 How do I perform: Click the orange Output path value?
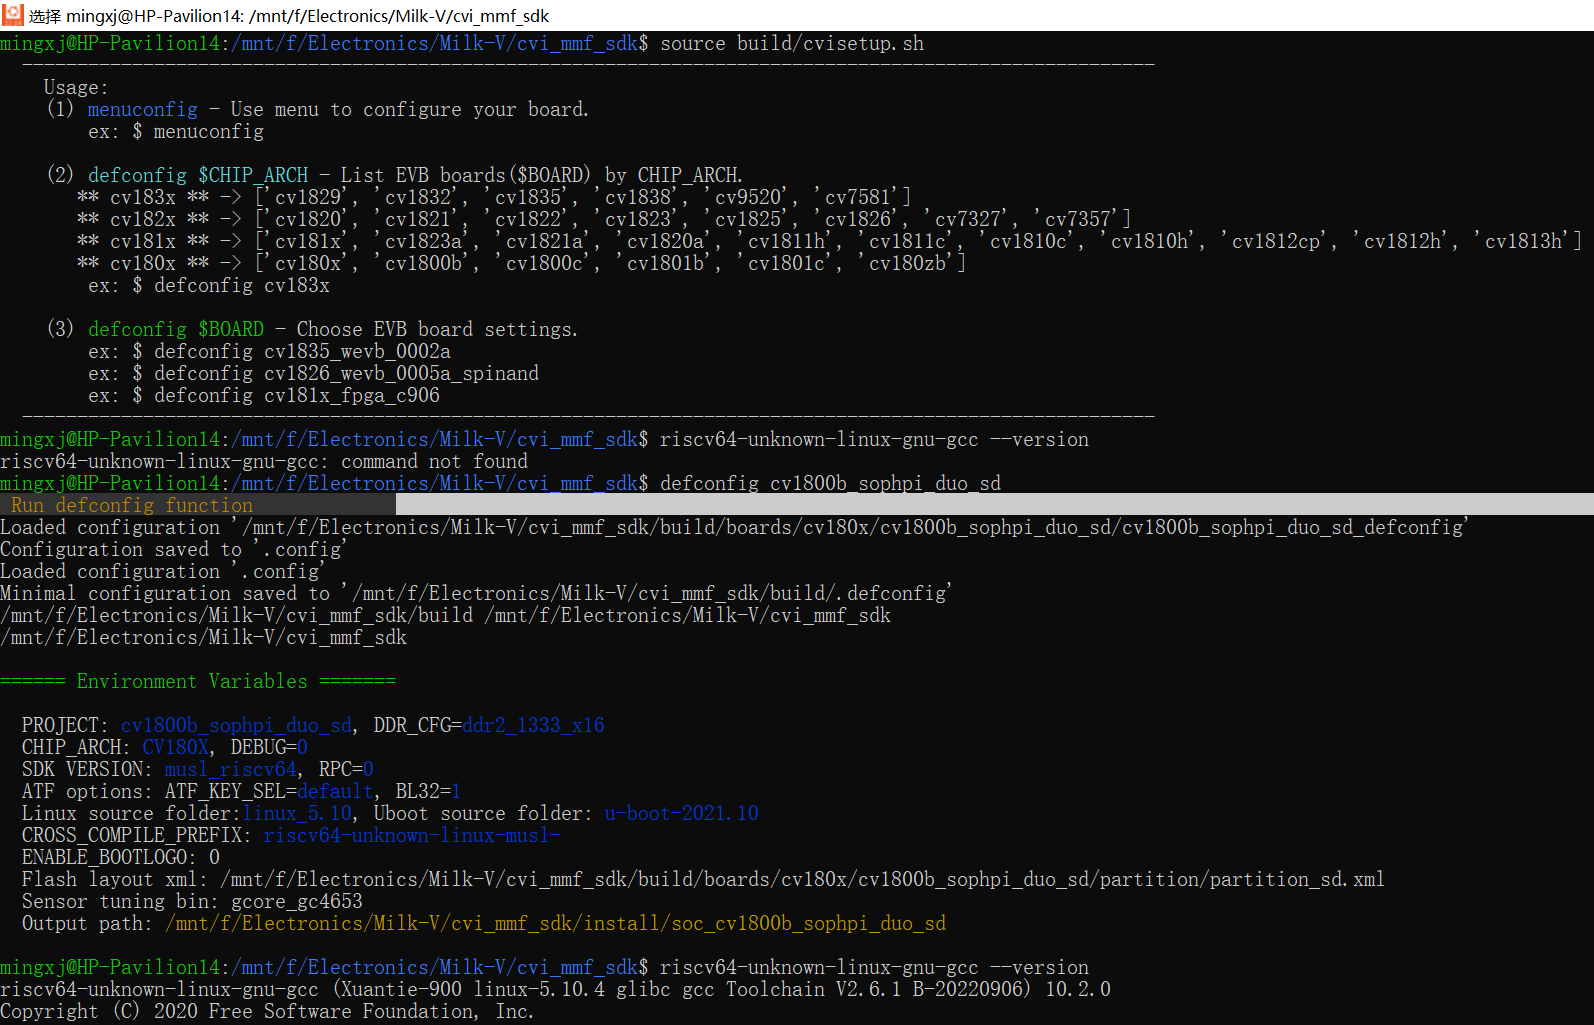pos(556,924)
